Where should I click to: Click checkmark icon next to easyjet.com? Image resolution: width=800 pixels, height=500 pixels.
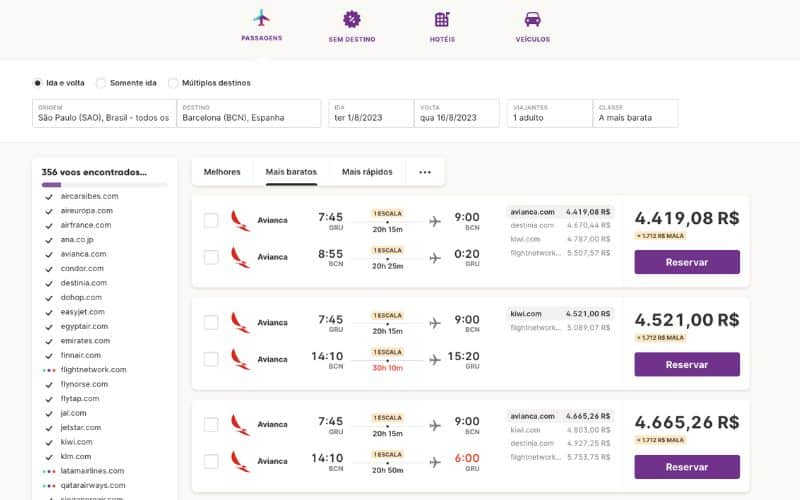point(49,313)
